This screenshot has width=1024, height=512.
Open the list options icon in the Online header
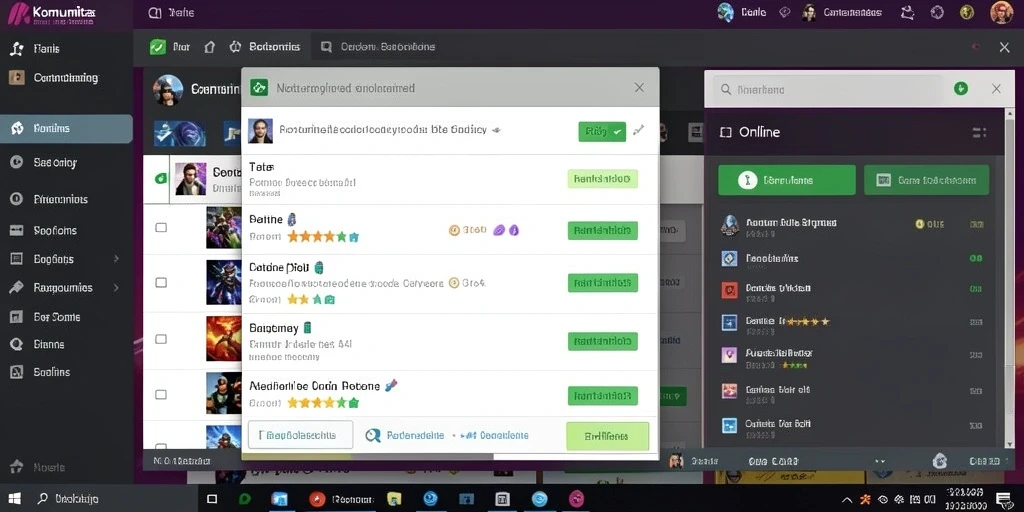click(x=979, y=133)
